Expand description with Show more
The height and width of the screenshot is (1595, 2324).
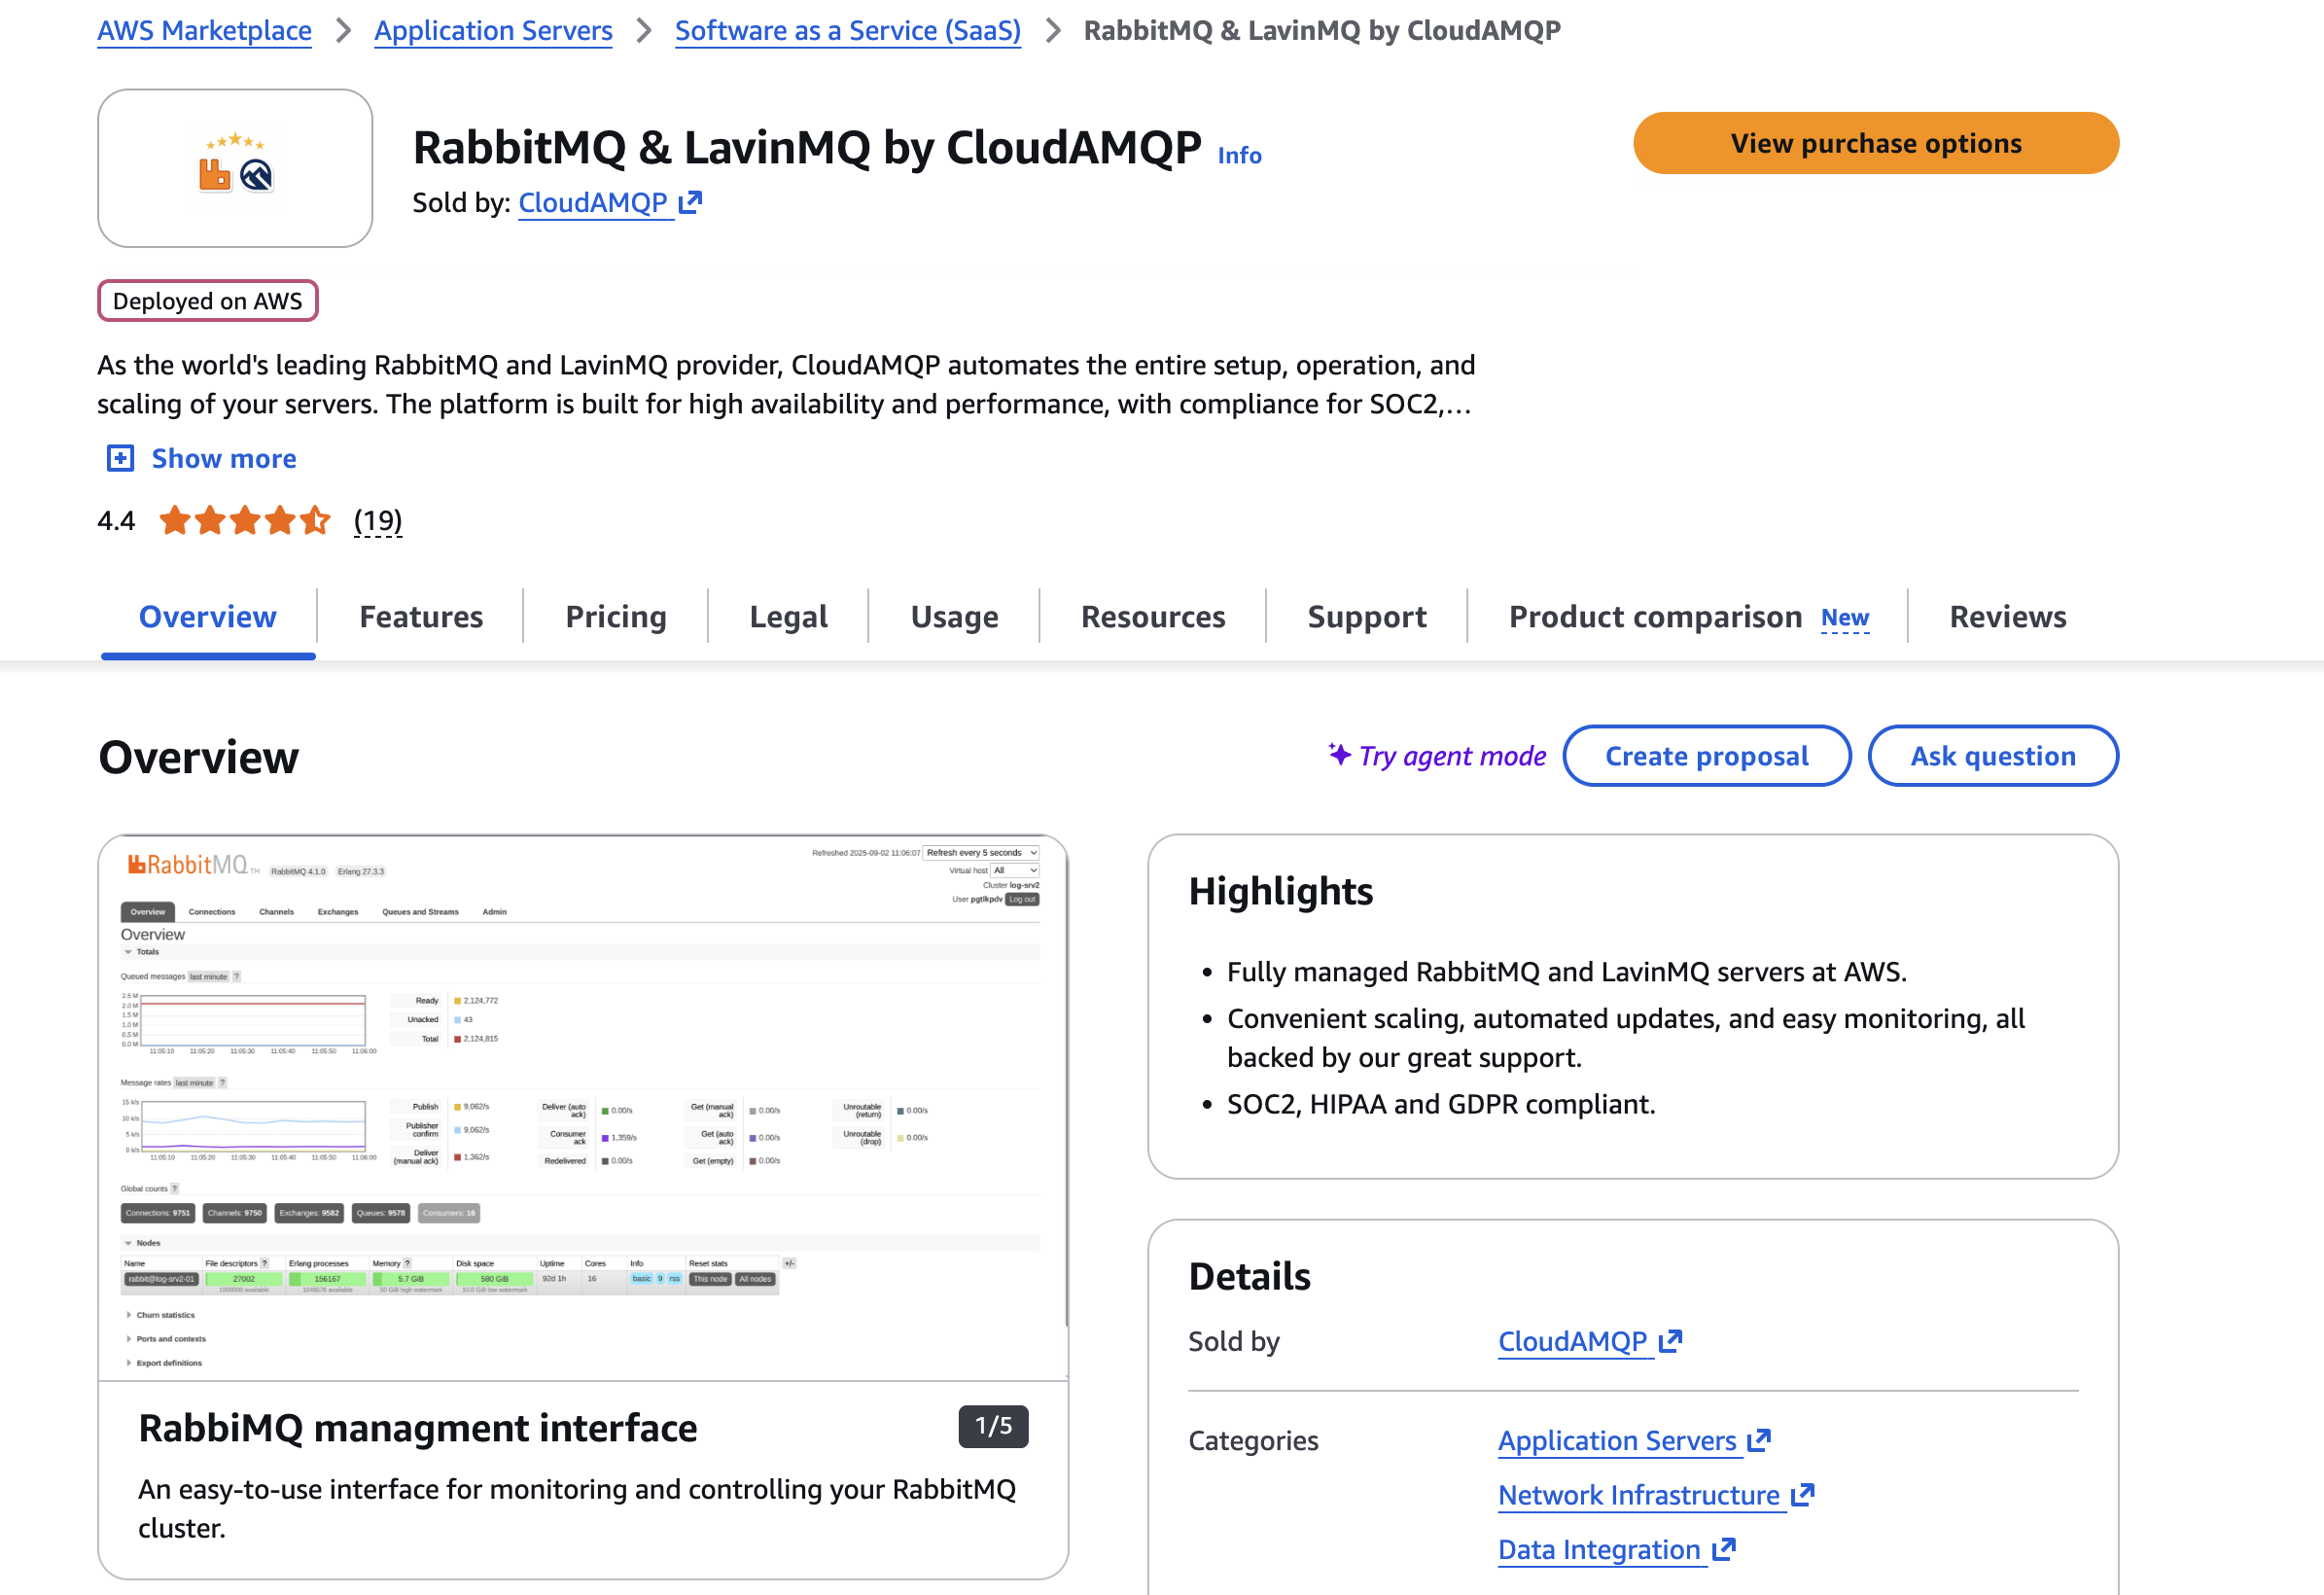223,458
